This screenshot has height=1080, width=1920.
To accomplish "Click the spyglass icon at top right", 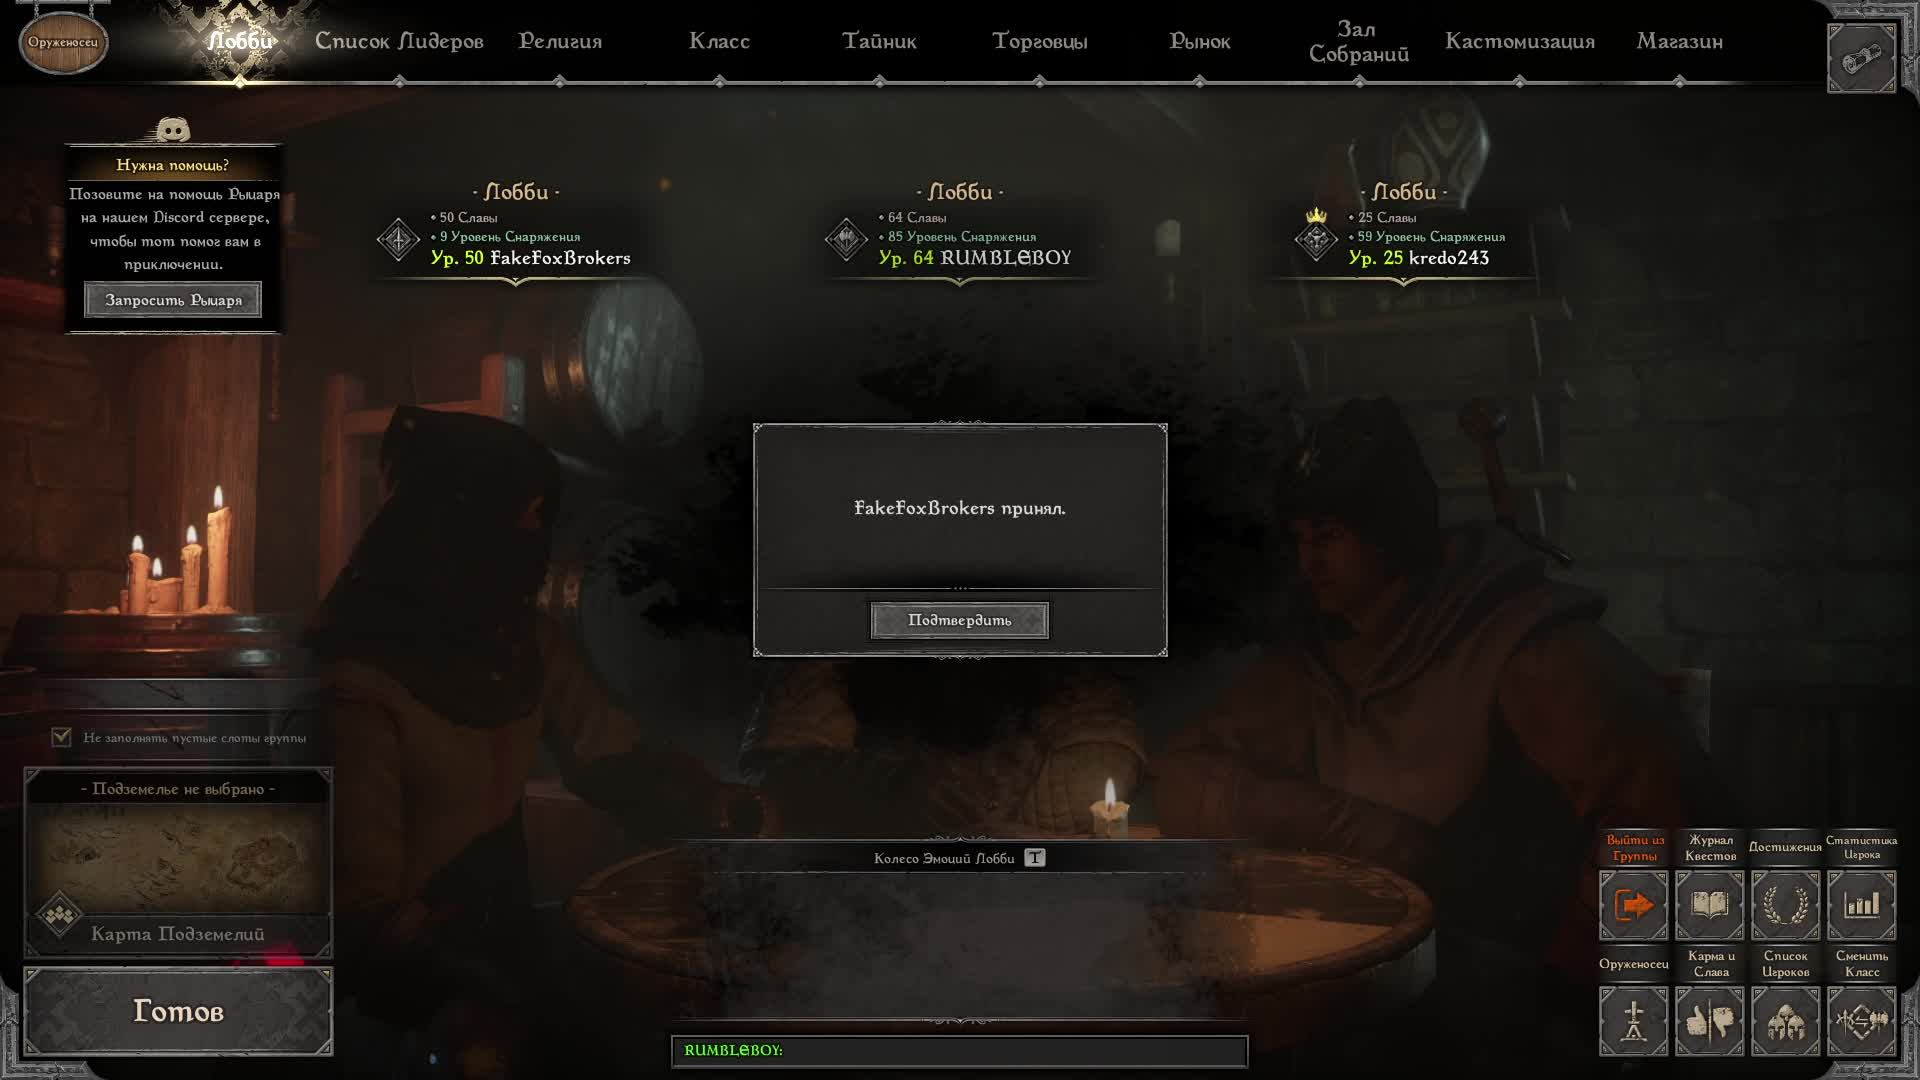I will pos(1862,59).
